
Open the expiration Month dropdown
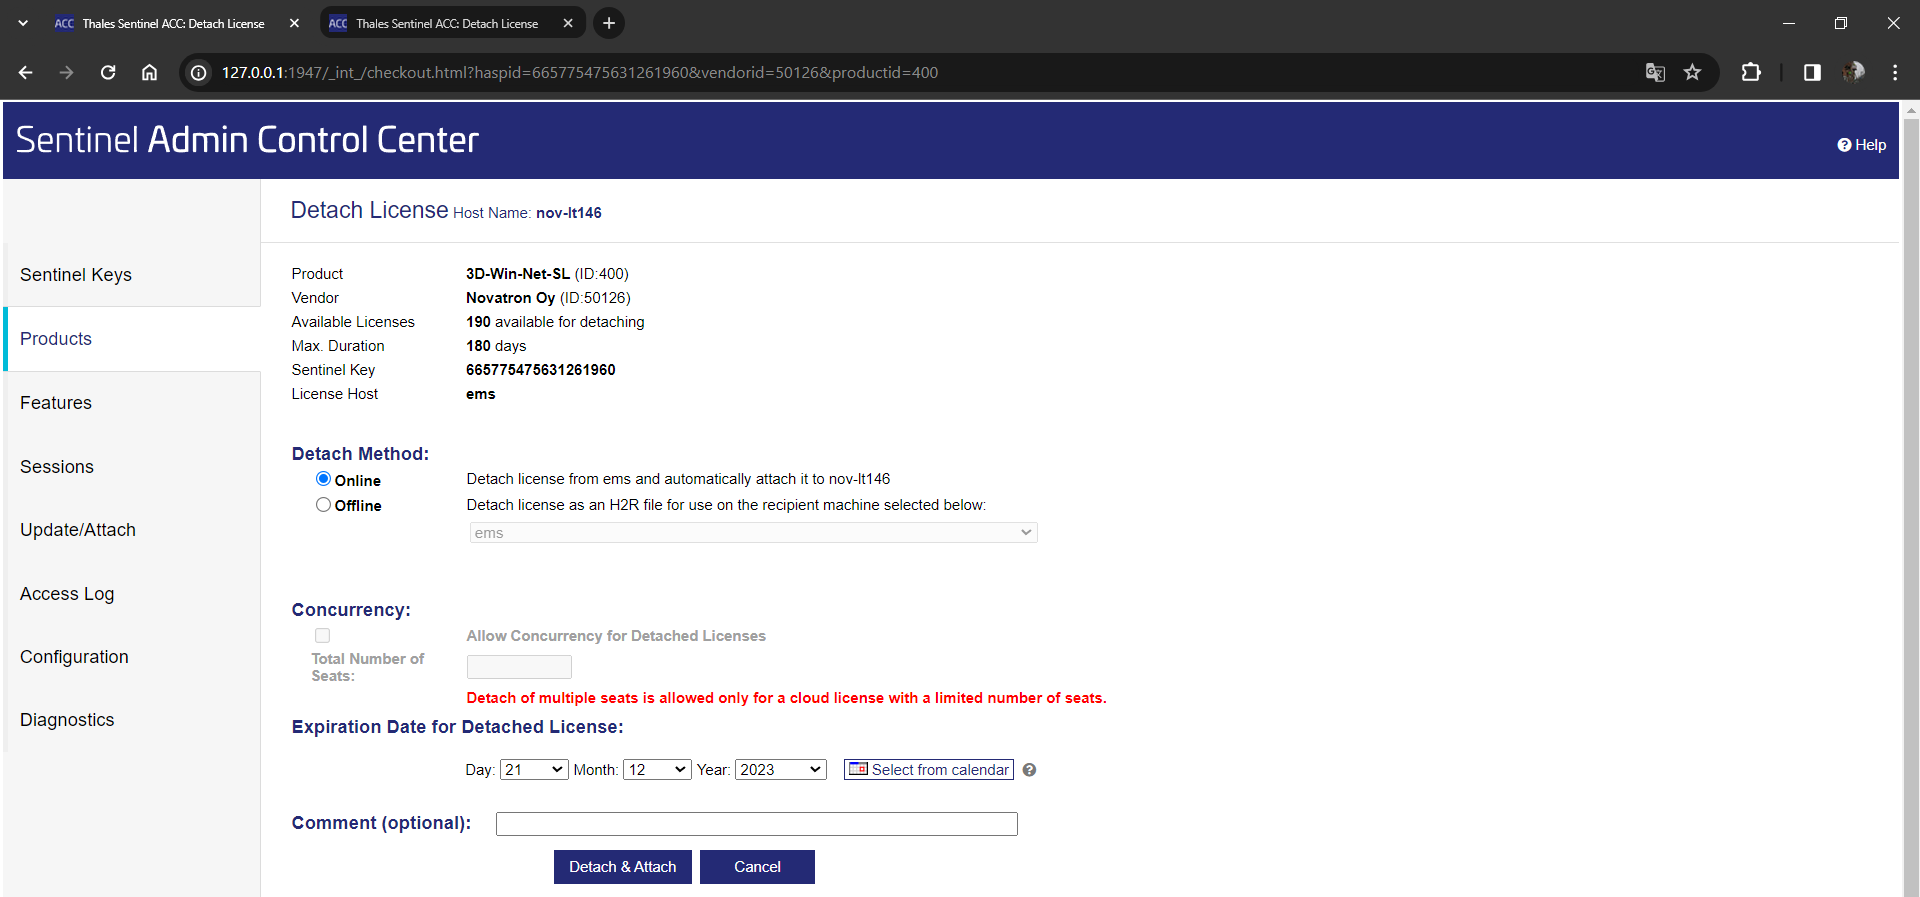(x=657, y=769)
